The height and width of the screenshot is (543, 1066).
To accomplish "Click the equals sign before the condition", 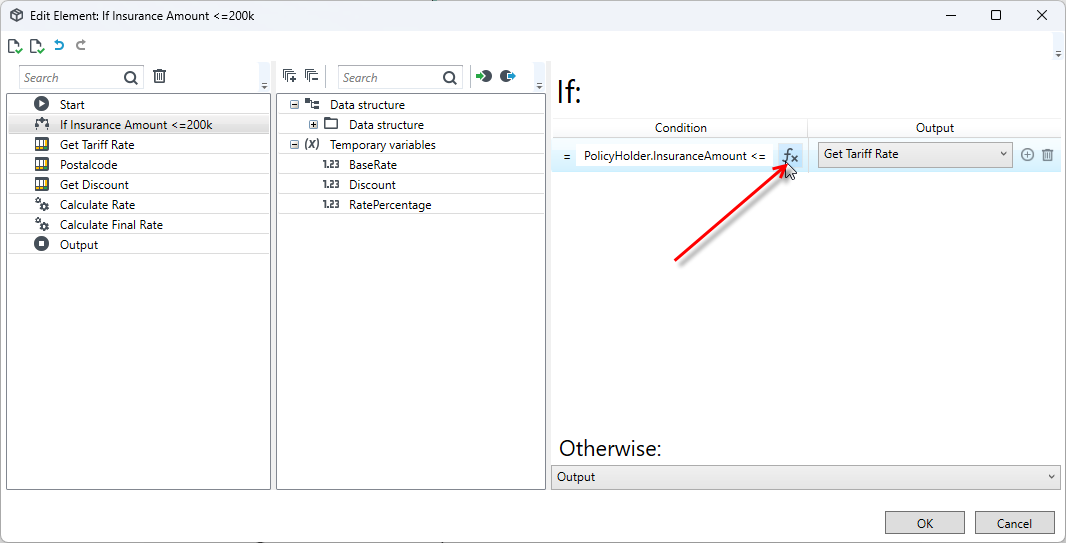I will [x=567, y=156].
